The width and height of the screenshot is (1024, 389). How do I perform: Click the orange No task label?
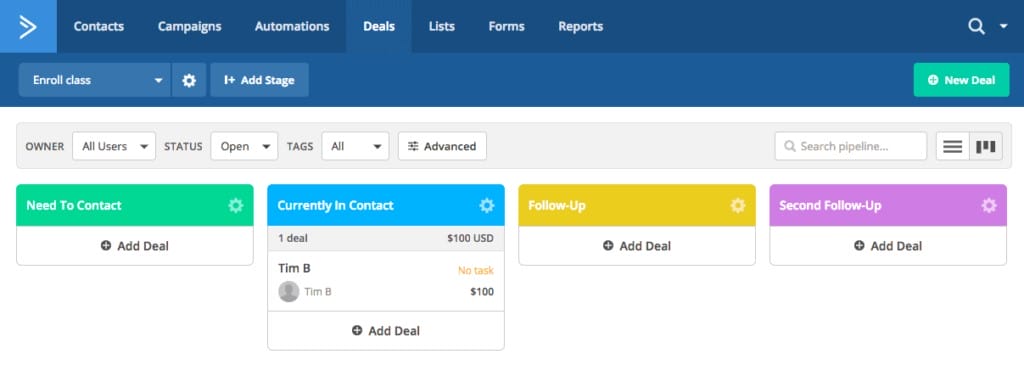(475, 270)
